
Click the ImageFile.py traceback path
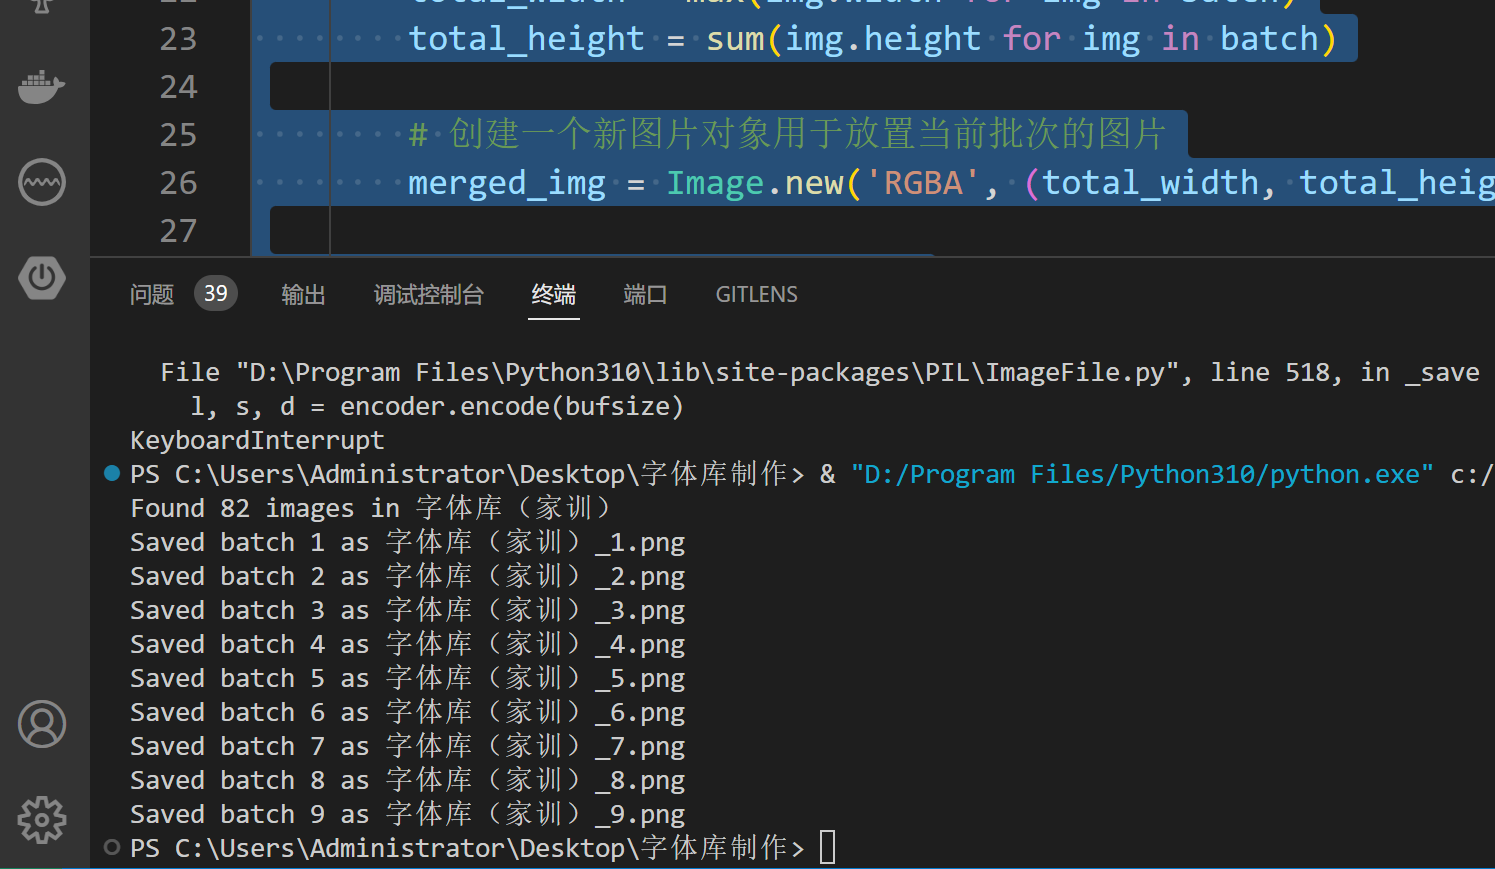point(707,372)
